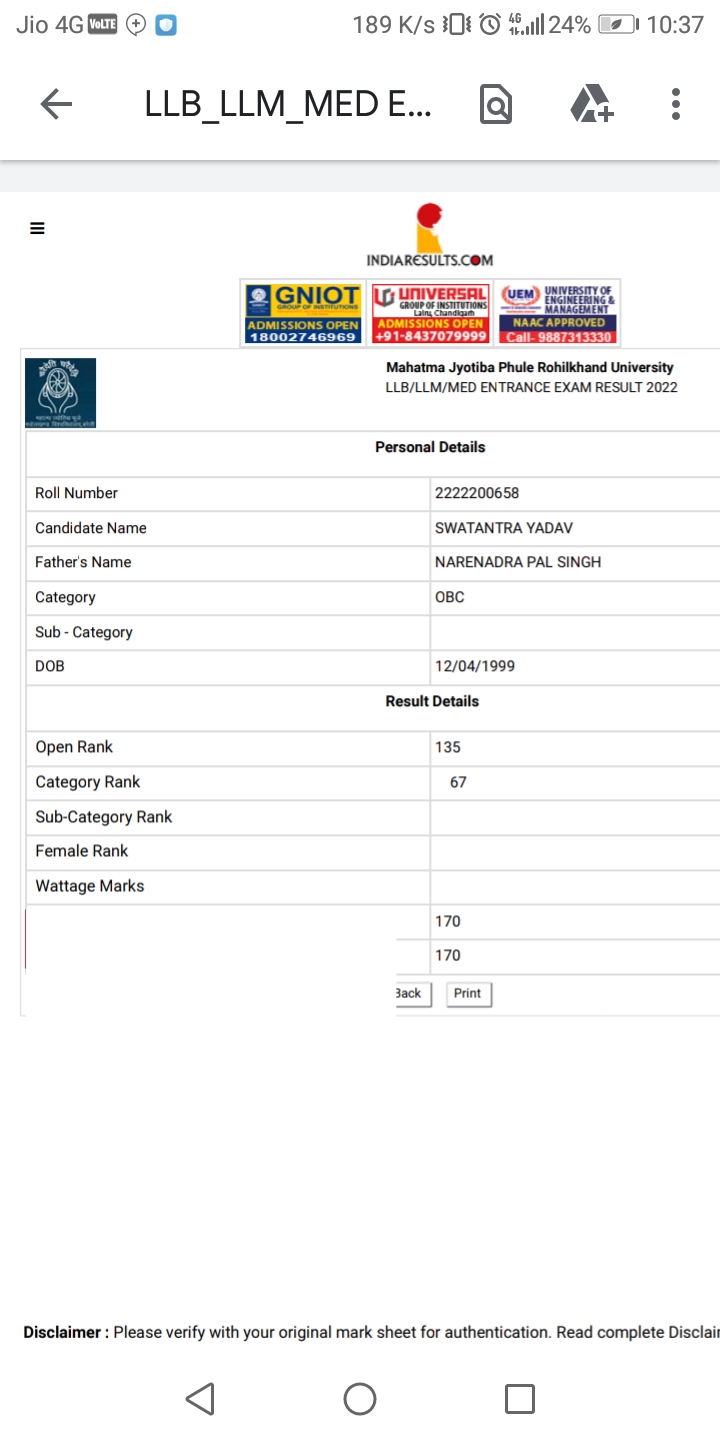The height and width of the screenshot is (1440, 720).
Task: Open the hamburger menu on the page
Action: tap(38, 228)
